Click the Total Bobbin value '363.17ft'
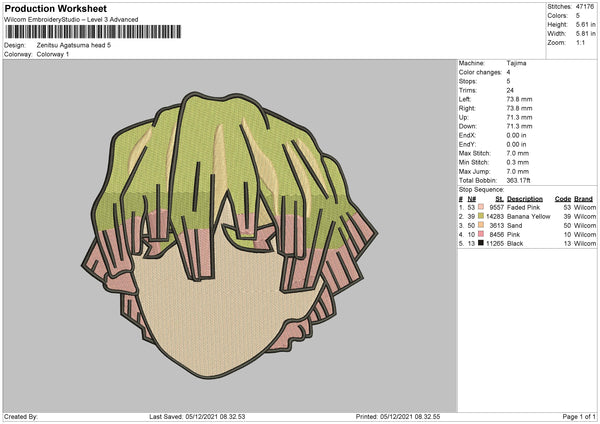 click(518, 180)
